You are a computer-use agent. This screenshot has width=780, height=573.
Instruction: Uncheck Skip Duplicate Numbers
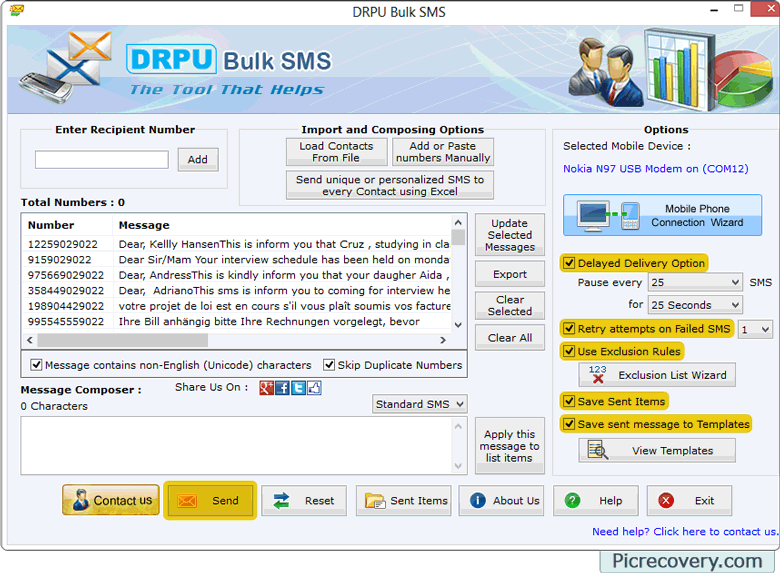[x=329, y=366]
